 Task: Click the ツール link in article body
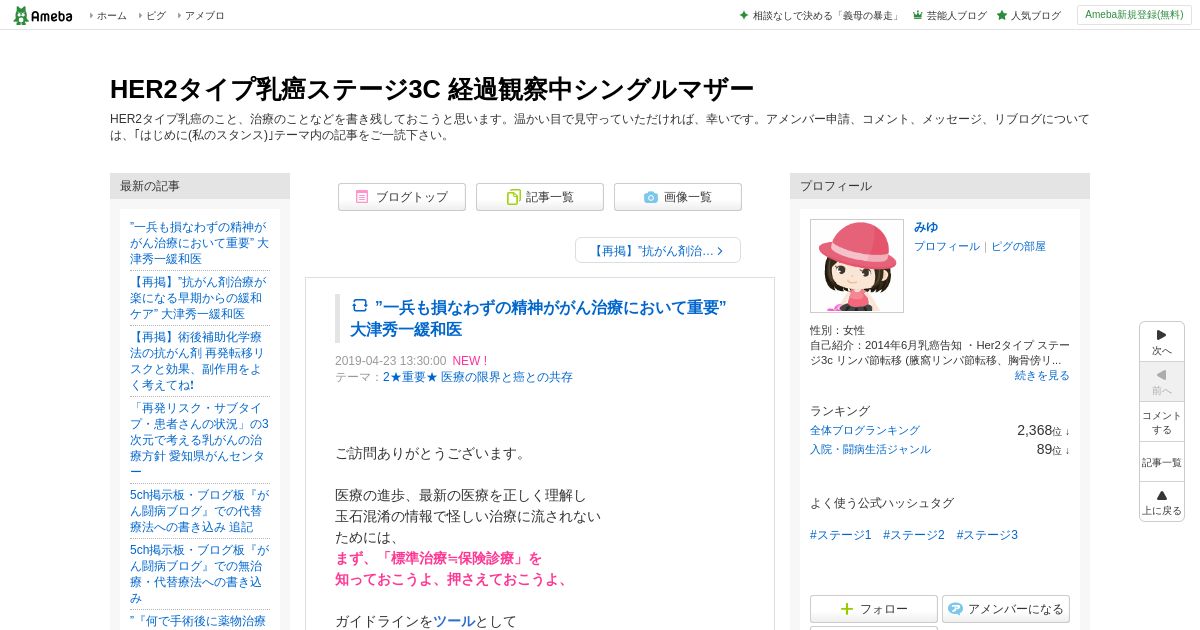pyautogui.click(x=454, y=621)
